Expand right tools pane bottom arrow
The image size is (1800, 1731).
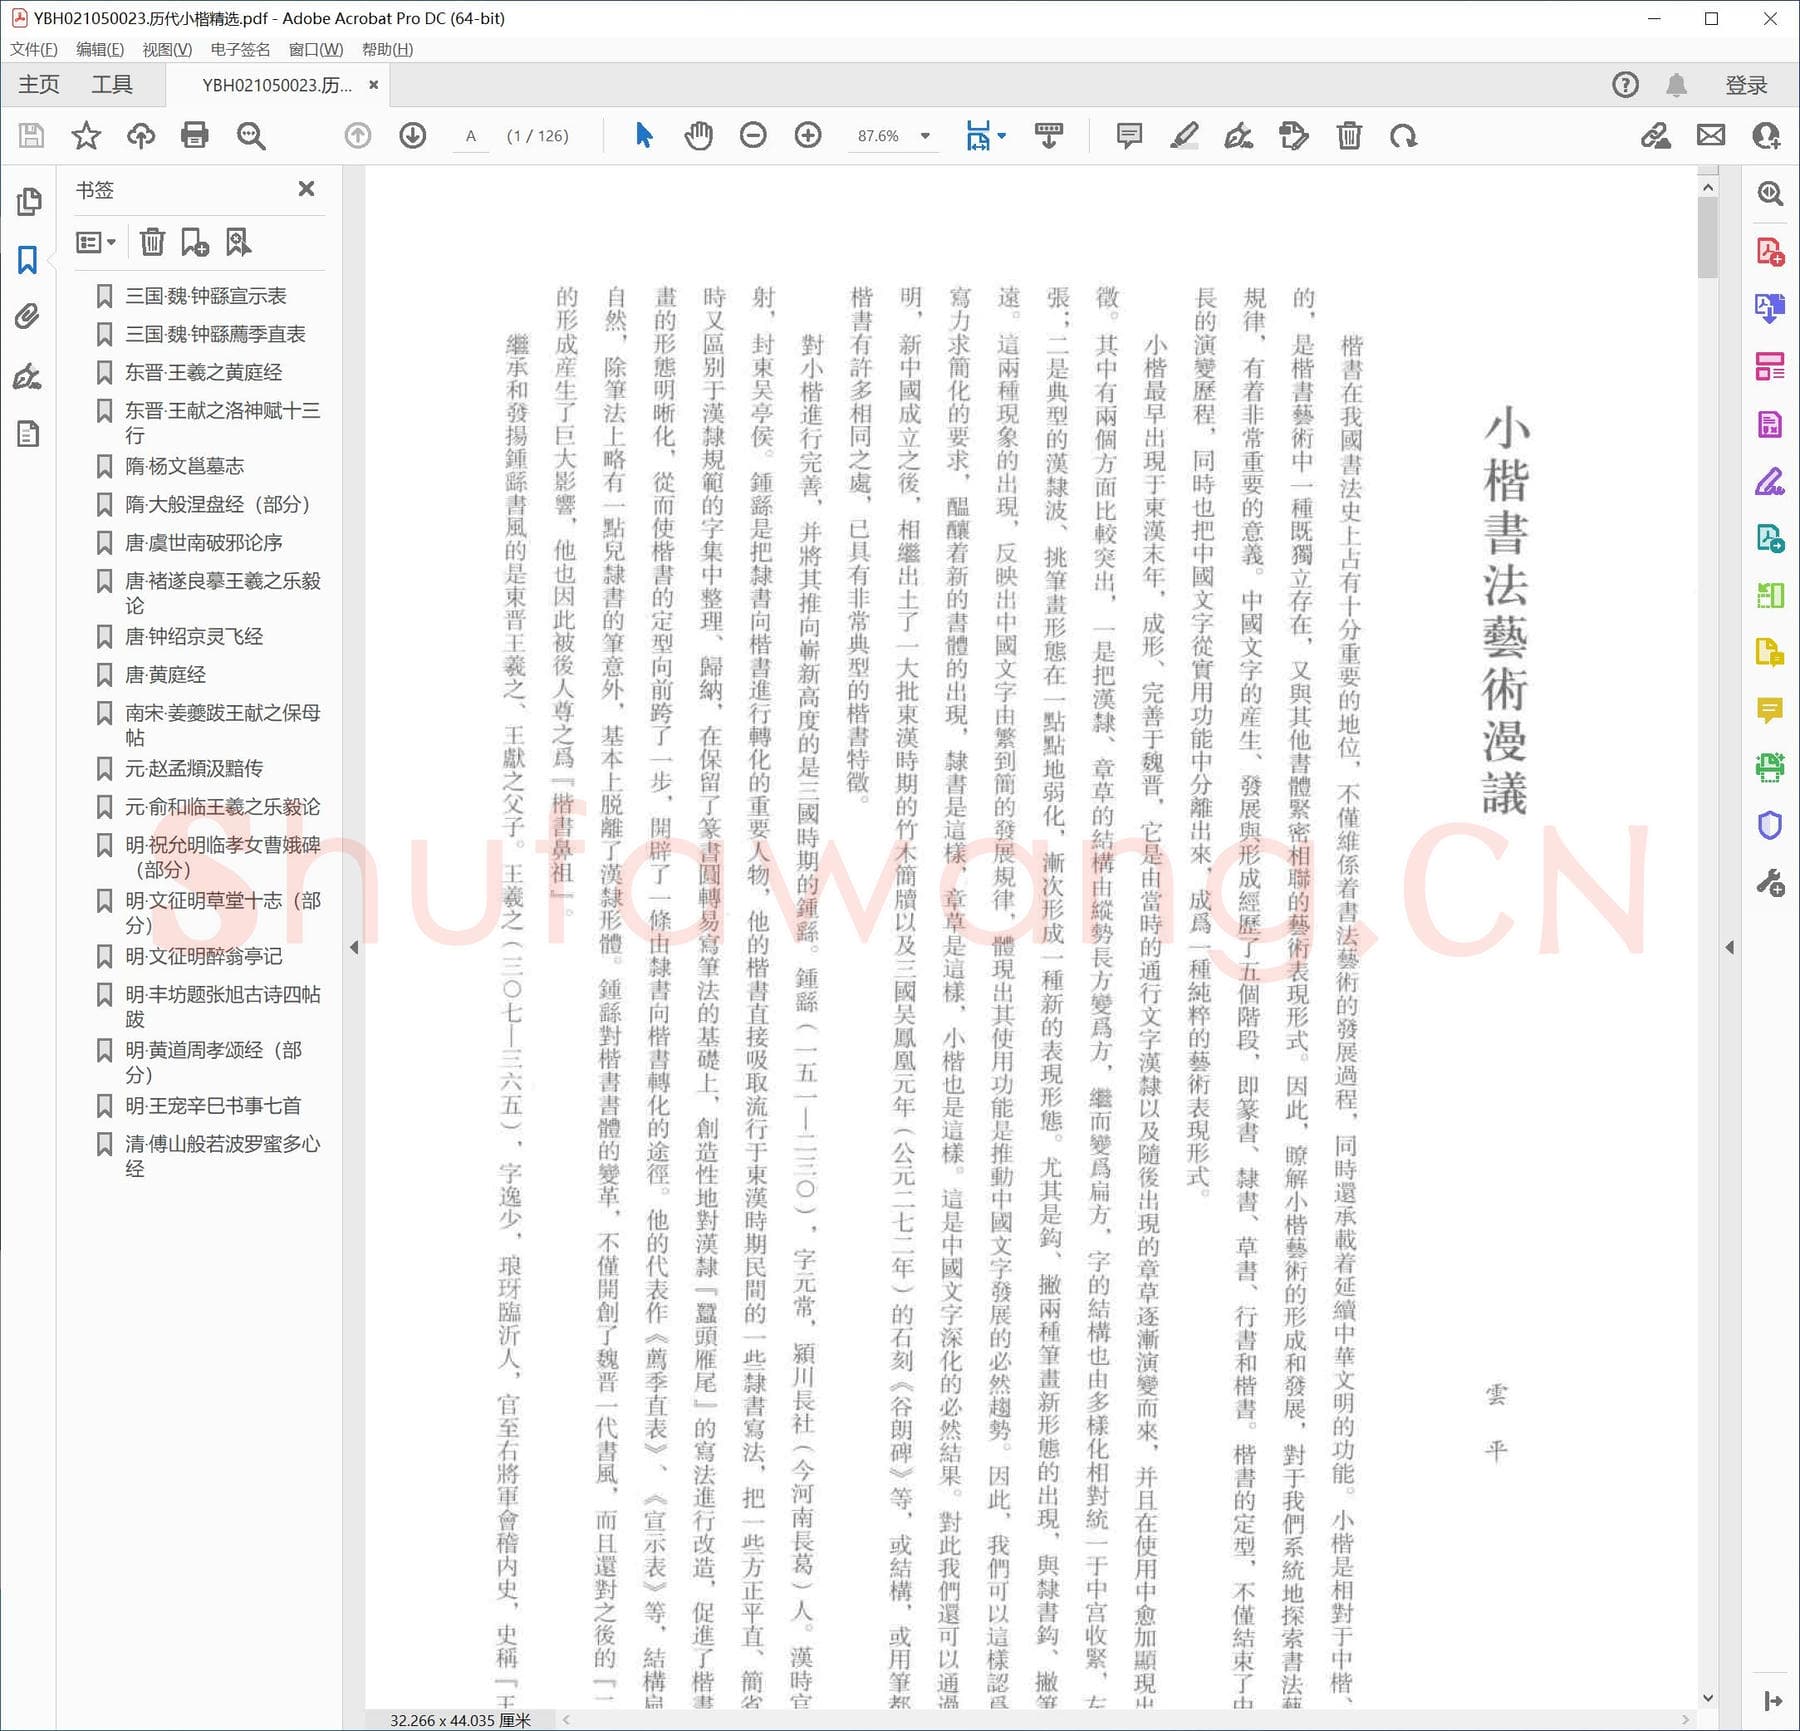pyautogui.click(x=1772, y=1700)
